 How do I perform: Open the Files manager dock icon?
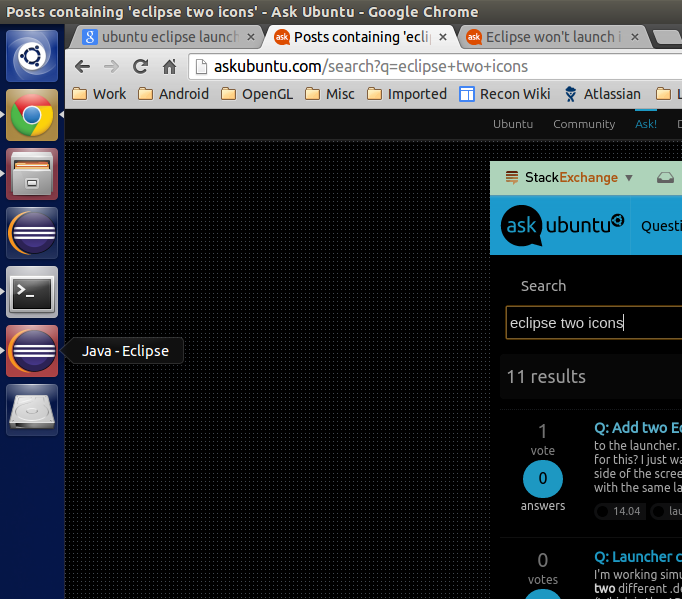pyautogui.click(x=32, y=174)
